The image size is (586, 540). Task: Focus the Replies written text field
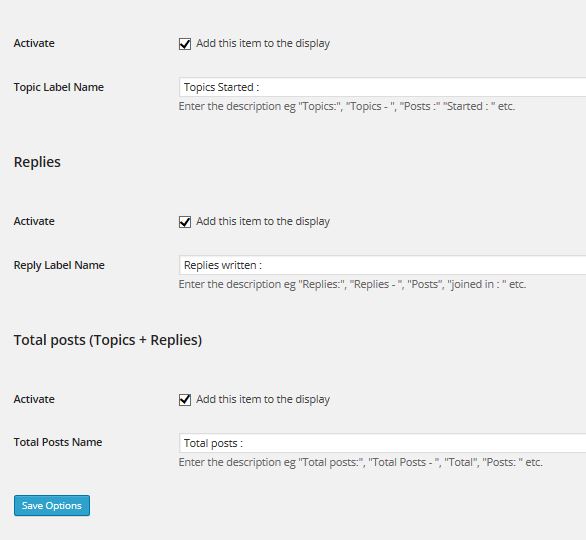[382, 265]
